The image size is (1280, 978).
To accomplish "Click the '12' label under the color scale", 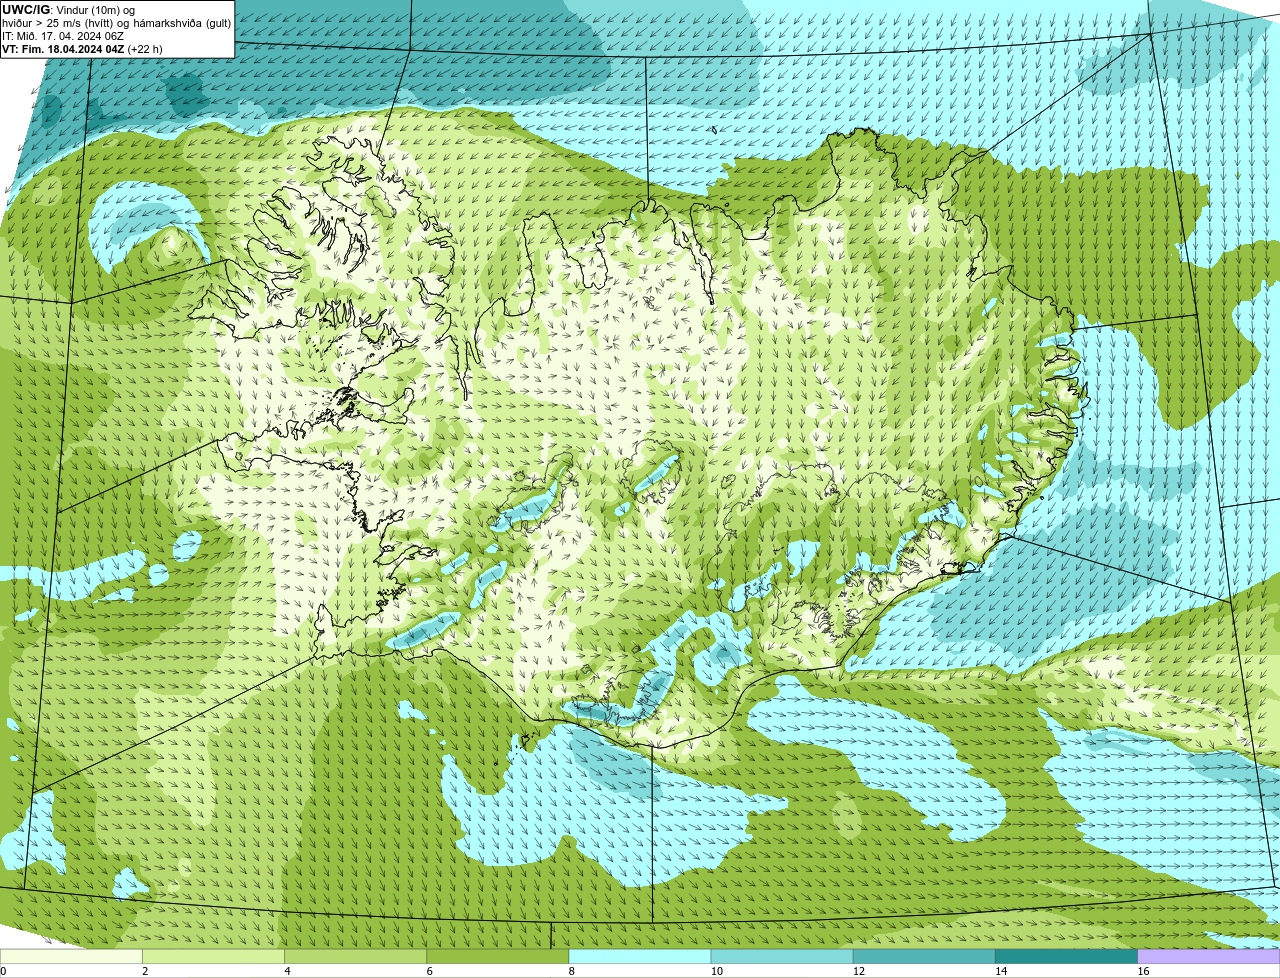I will 859,971.
